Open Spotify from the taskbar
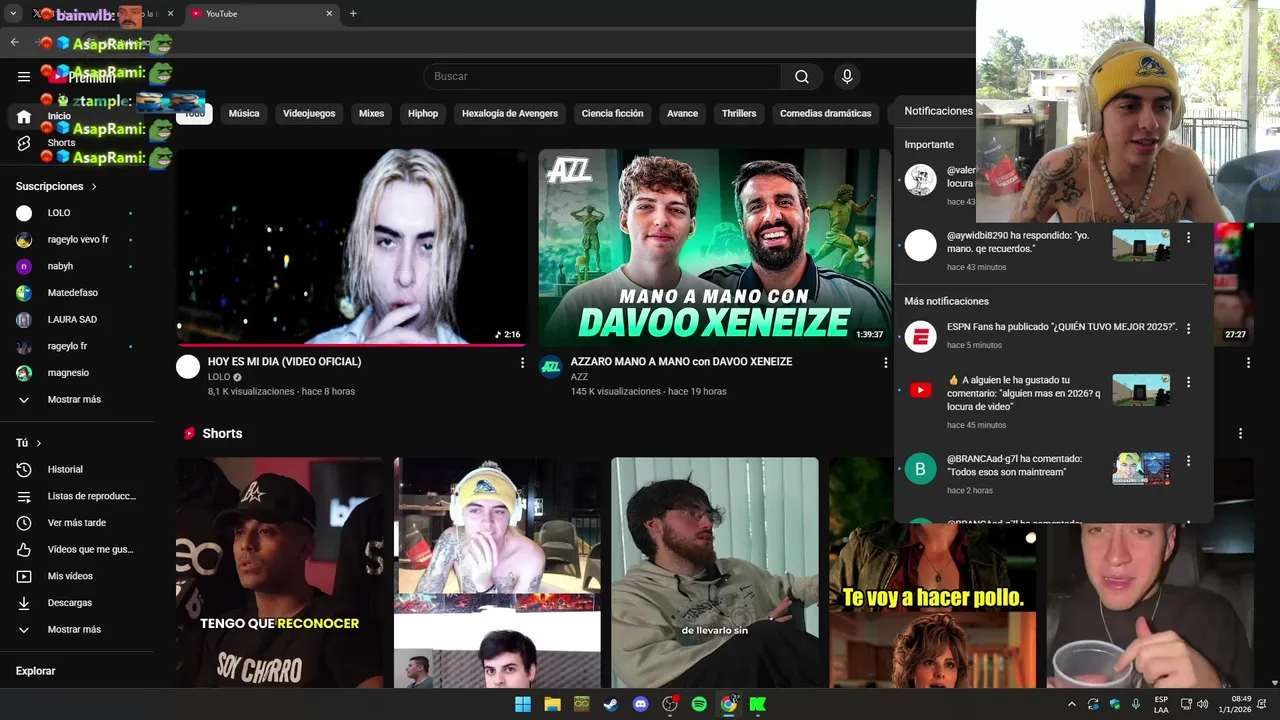 [x=699, y=704]
